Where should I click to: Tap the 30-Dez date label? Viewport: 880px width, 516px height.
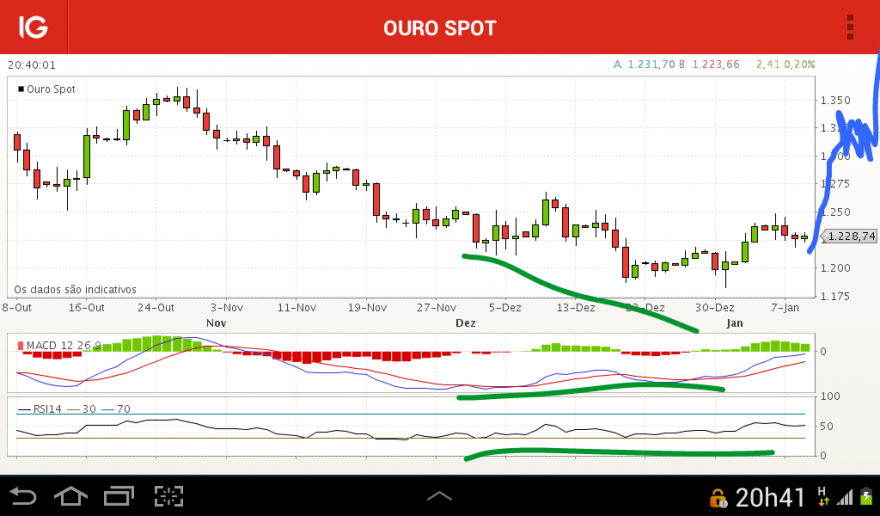714,307
